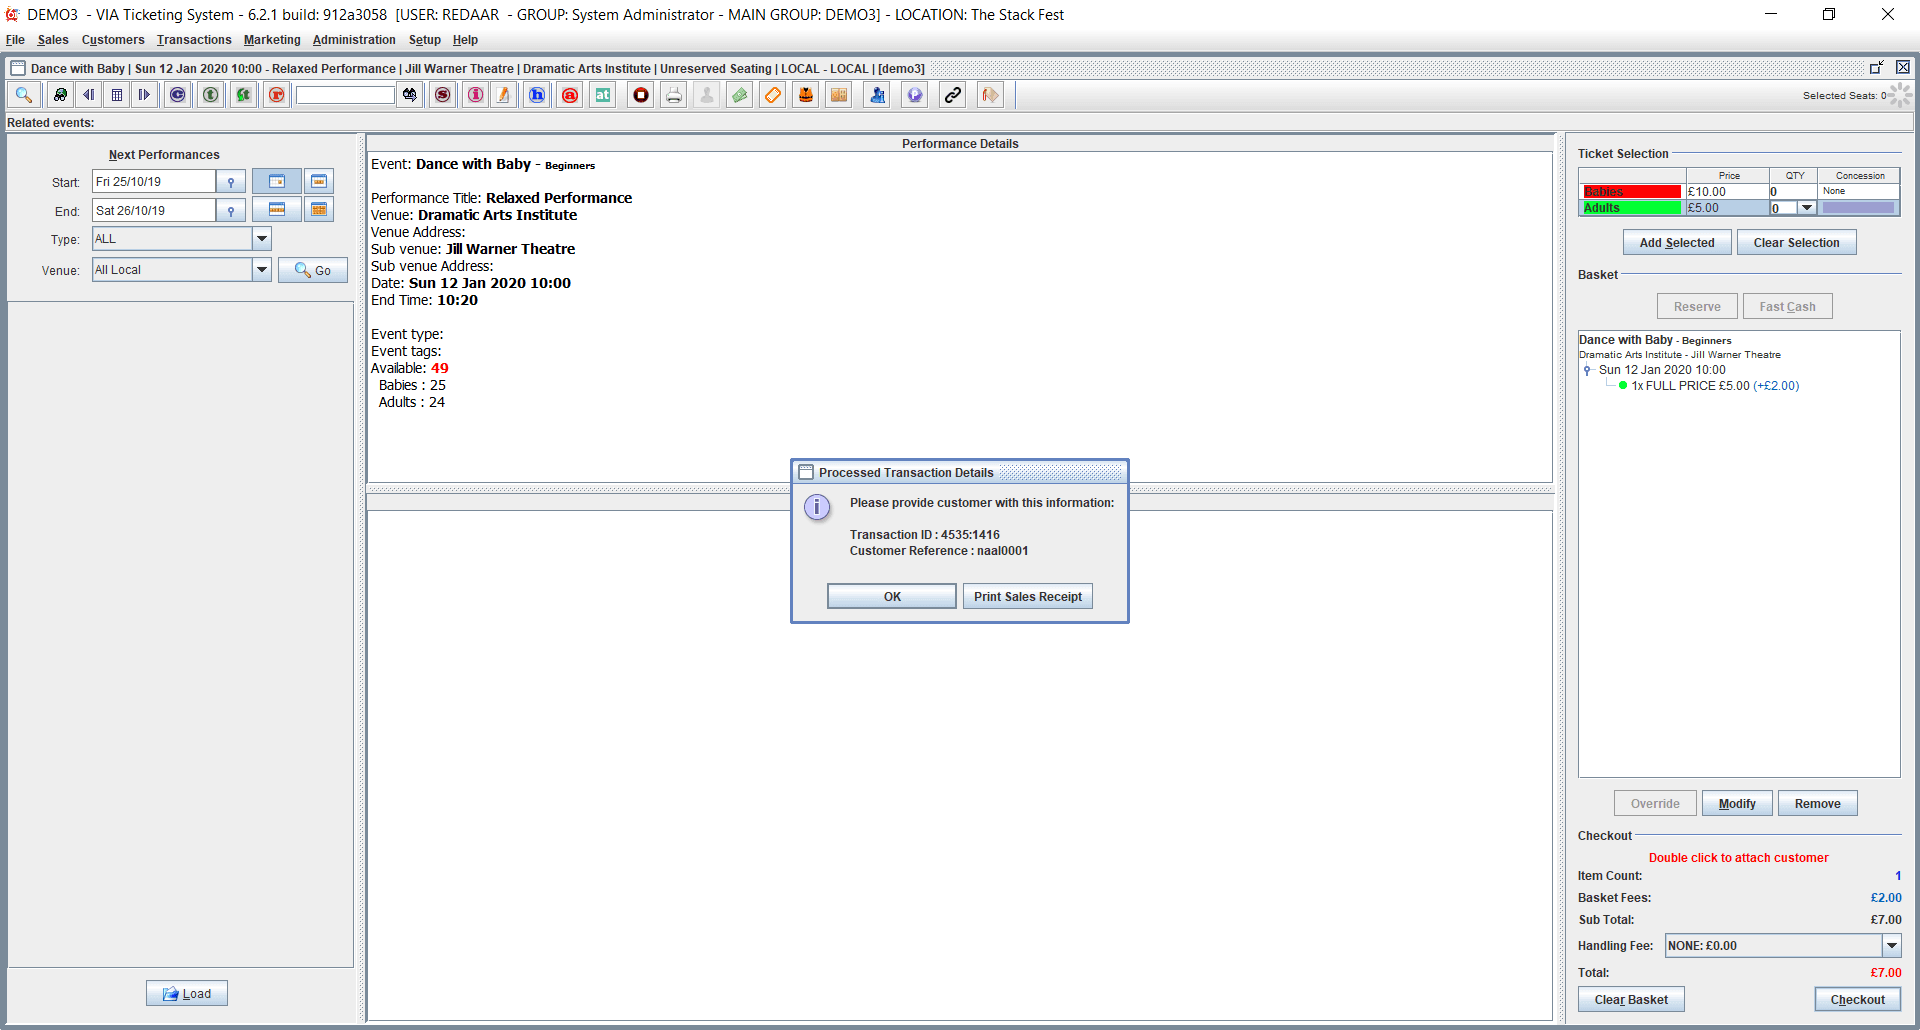The width and height of the screenshot is (1920, 1030).
Task: Click the blue 'h' toolbar icon
Action: [x=537, y=95]
